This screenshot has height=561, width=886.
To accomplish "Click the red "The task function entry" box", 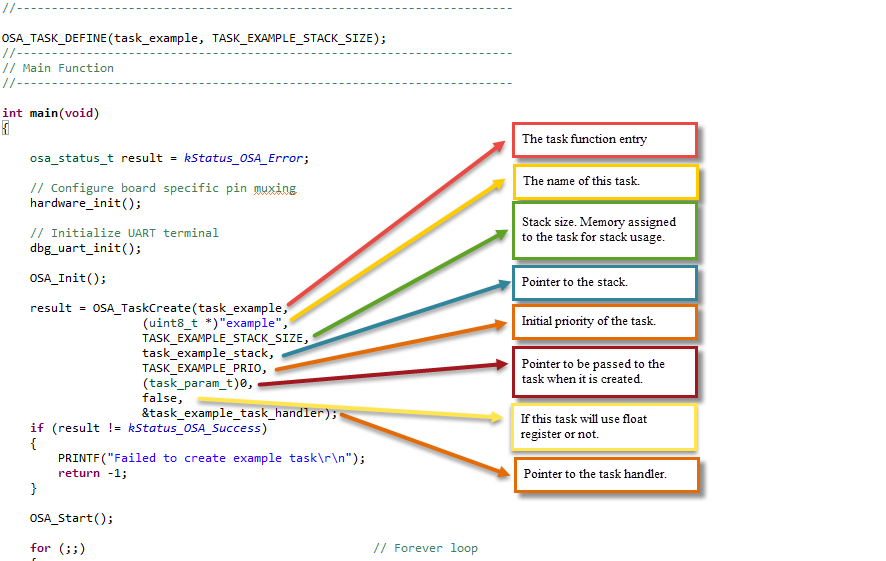I will tap(605, 140).
